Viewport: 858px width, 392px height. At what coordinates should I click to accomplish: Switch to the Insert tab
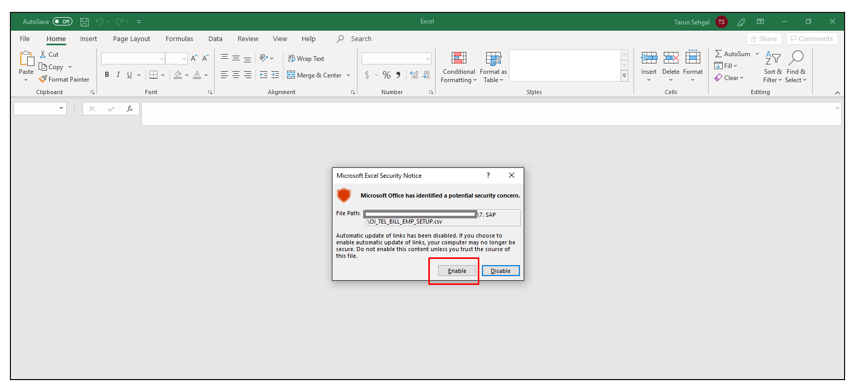point(89,39)
